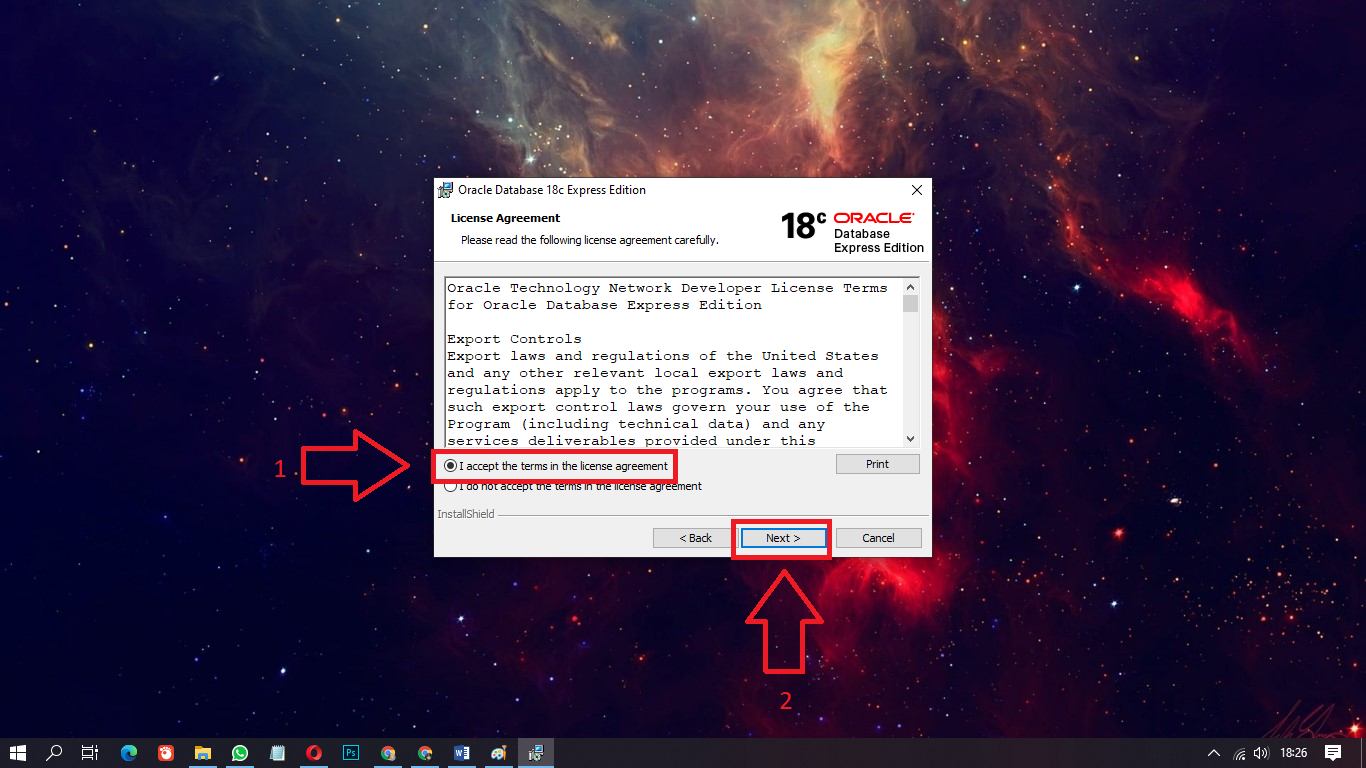
Task: Click the license scrollbar thumb
Action: 910,304
